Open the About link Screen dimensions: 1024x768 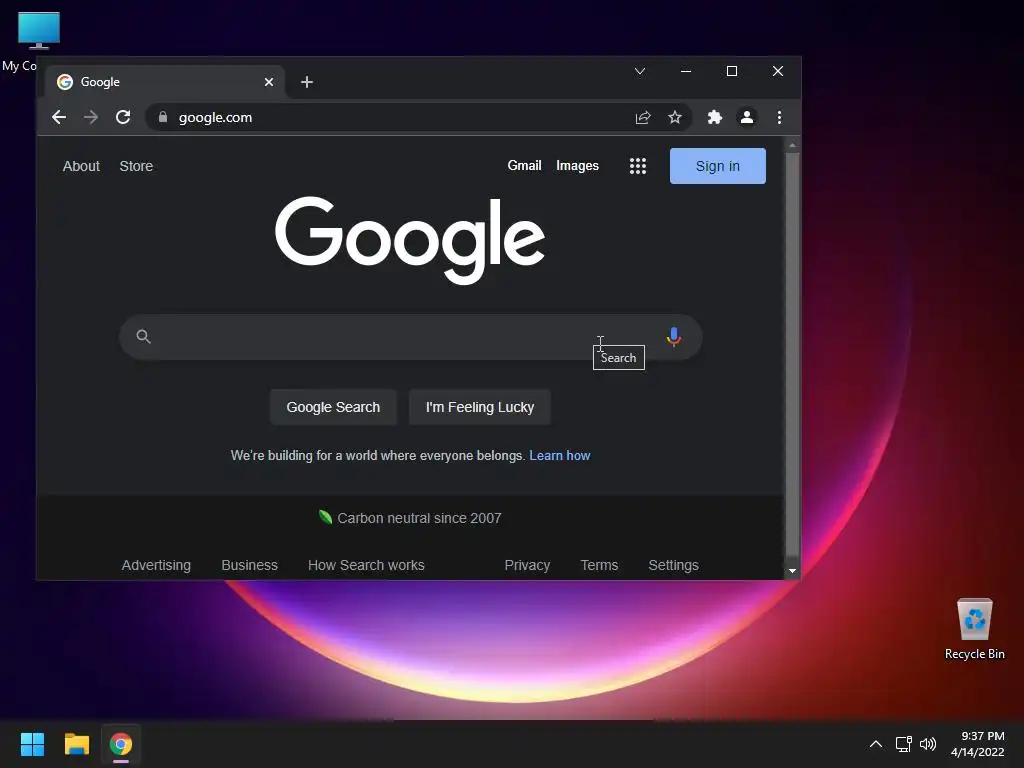[x=81, y=166]
